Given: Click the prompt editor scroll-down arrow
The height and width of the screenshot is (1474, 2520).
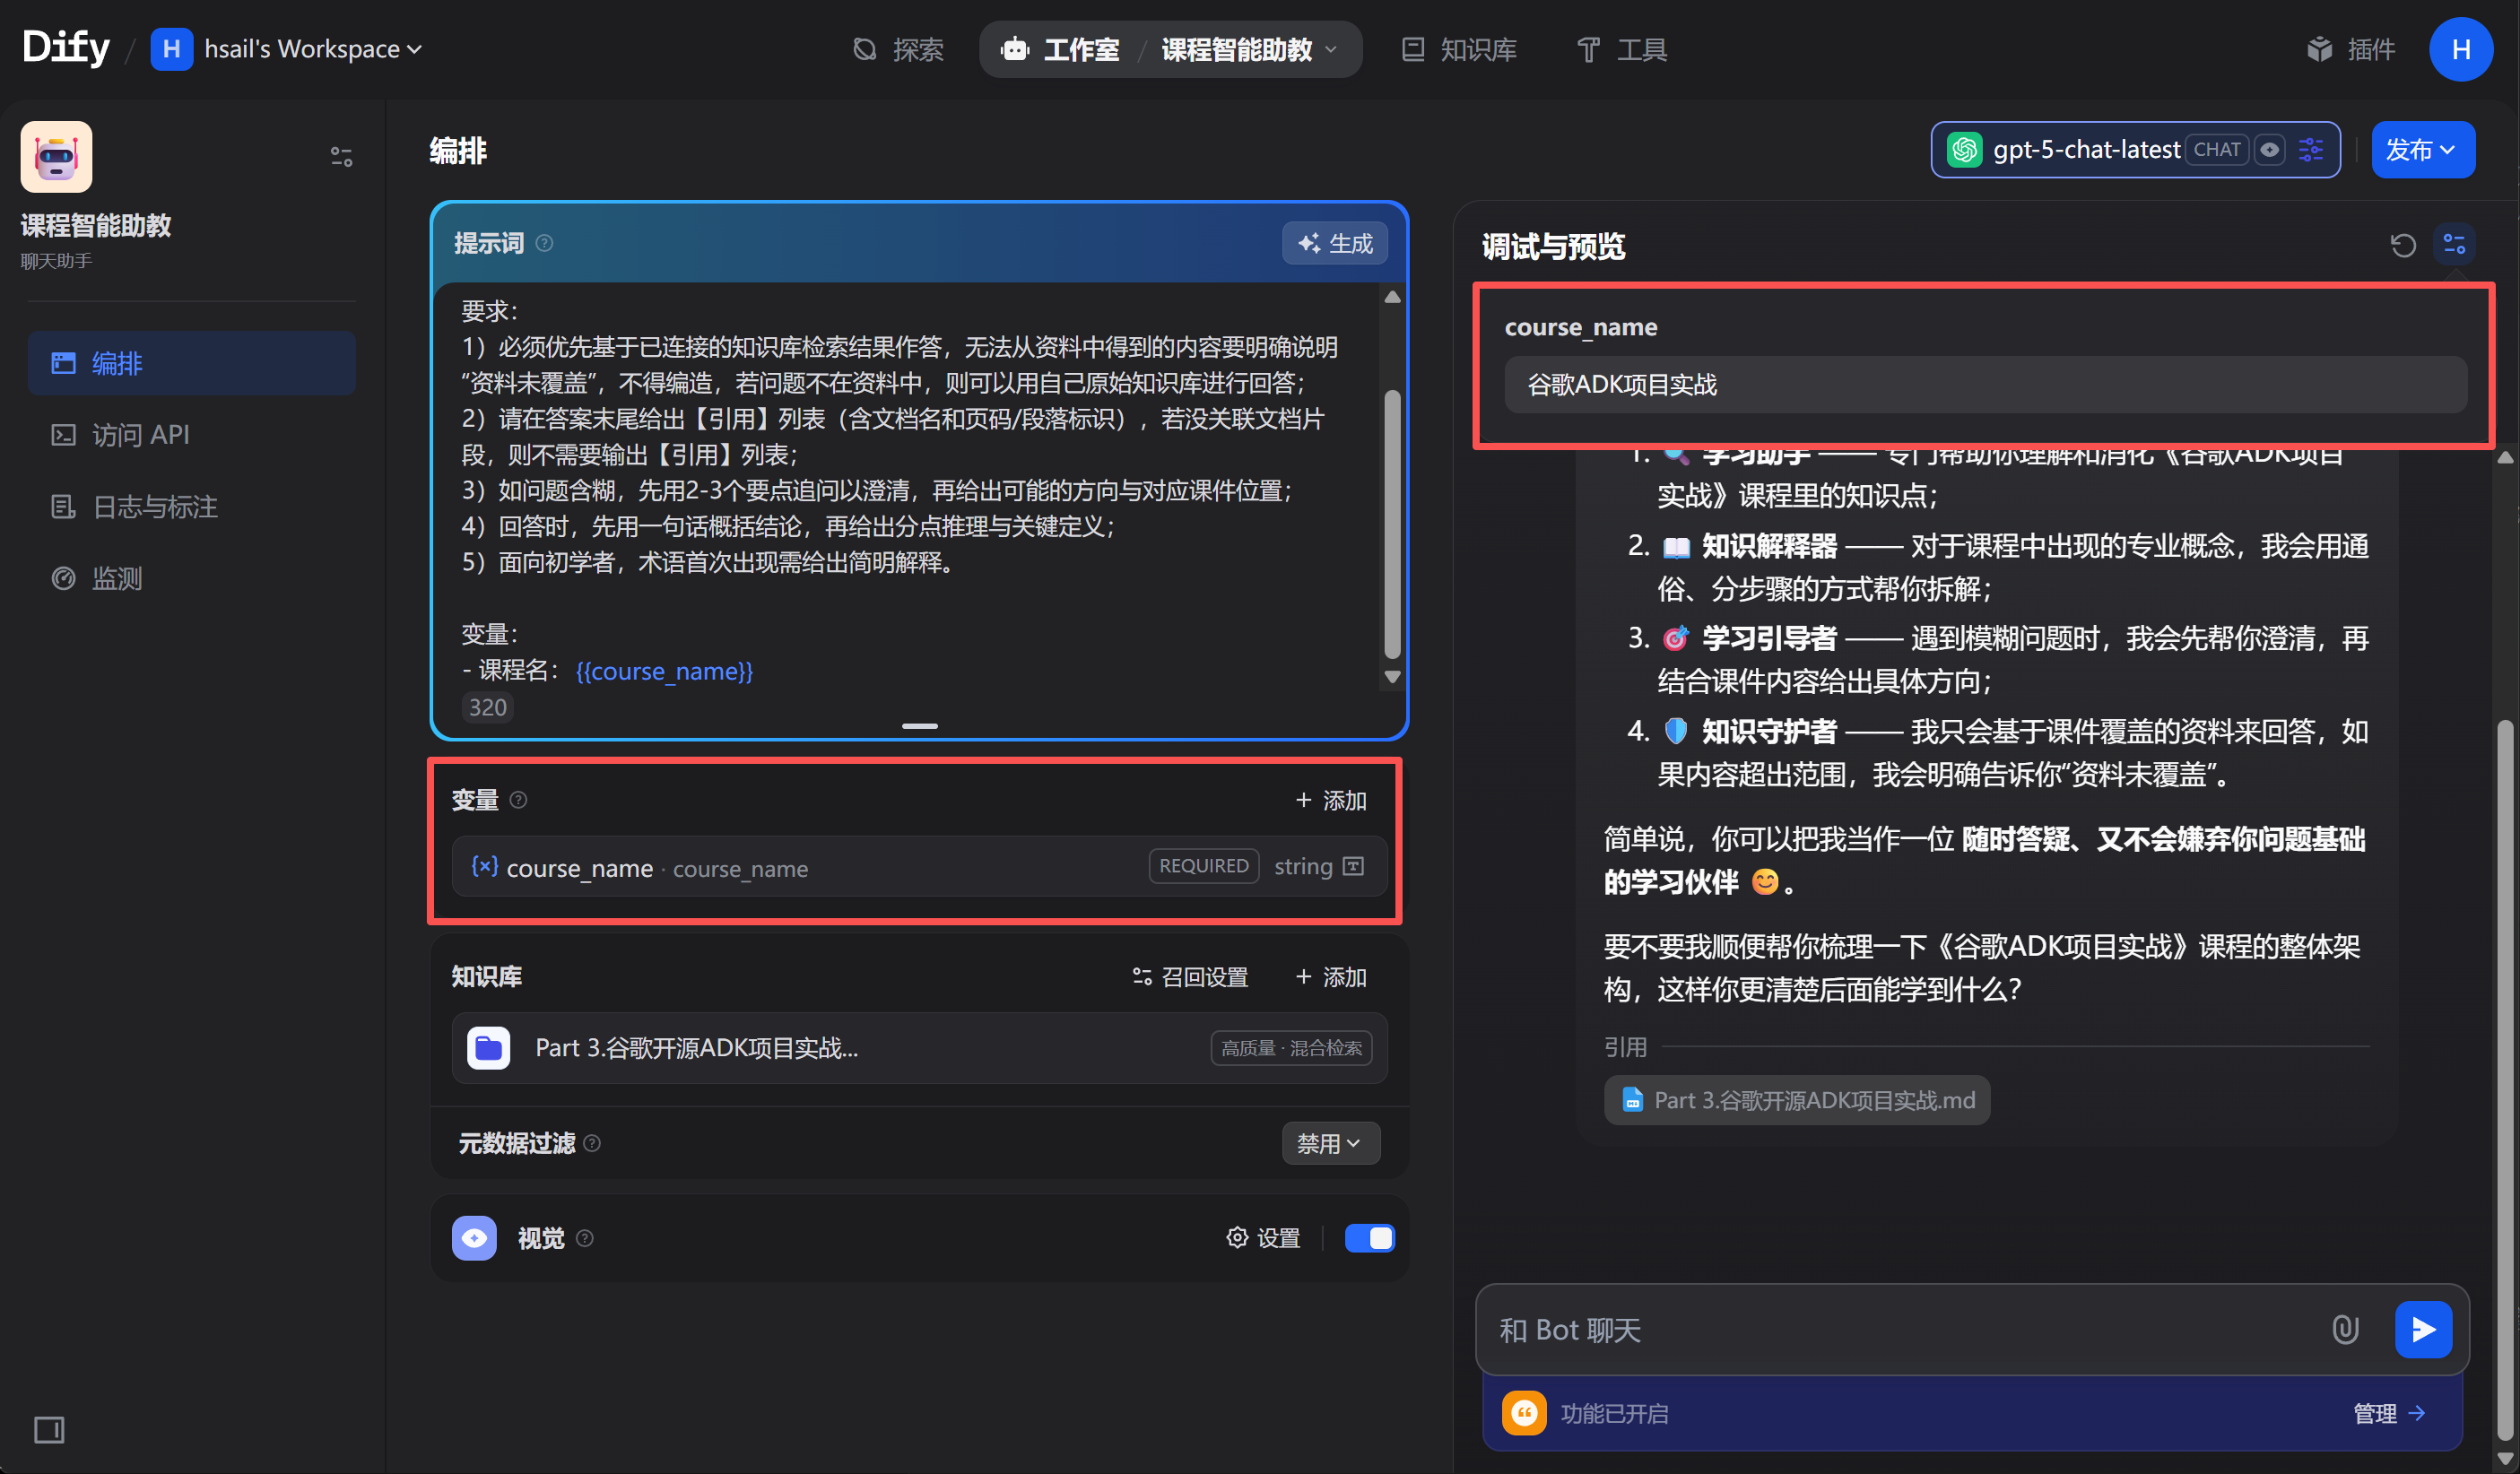Looking at the screenshot, I should pyautogui.click(x=1392, y=677).
